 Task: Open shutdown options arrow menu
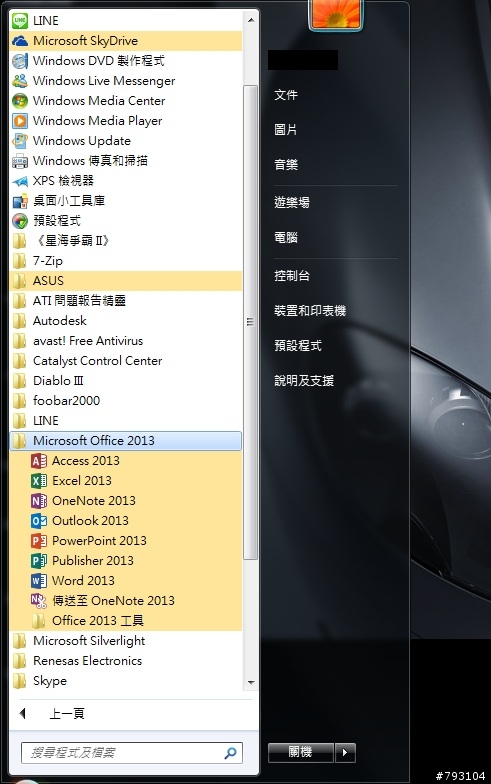[345, 752]
